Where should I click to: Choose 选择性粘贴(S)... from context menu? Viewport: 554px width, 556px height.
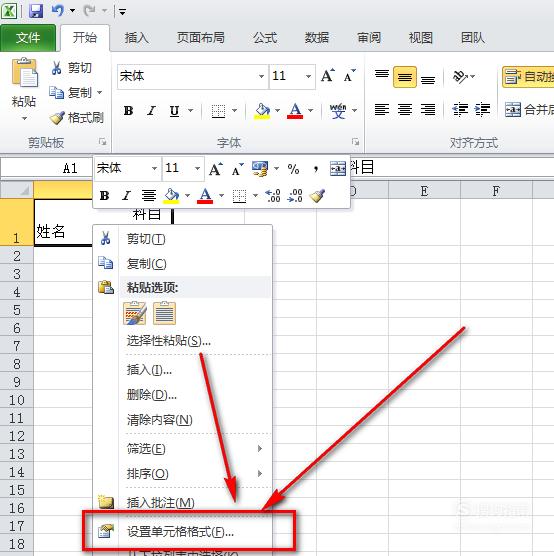pyautogui.click(x=182, y=341)
